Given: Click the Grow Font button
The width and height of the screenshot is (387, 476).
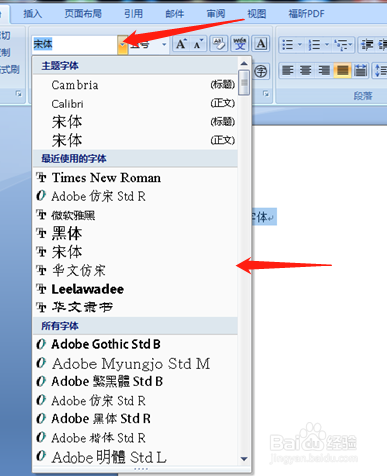Looking at the screenshot, I should (181, 44).
